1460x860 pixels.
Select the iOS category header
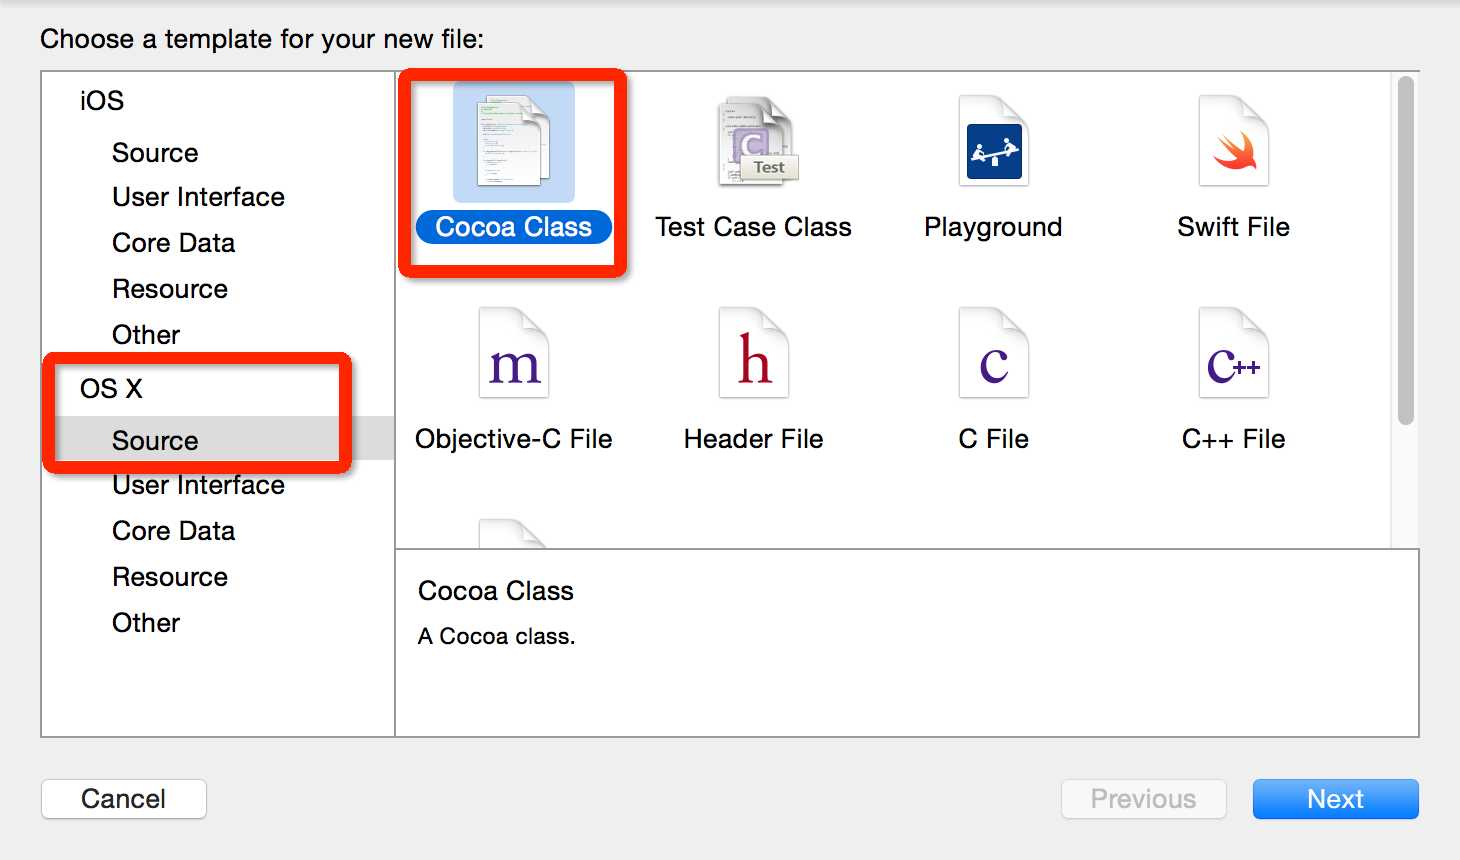click(x=102, y=101)
